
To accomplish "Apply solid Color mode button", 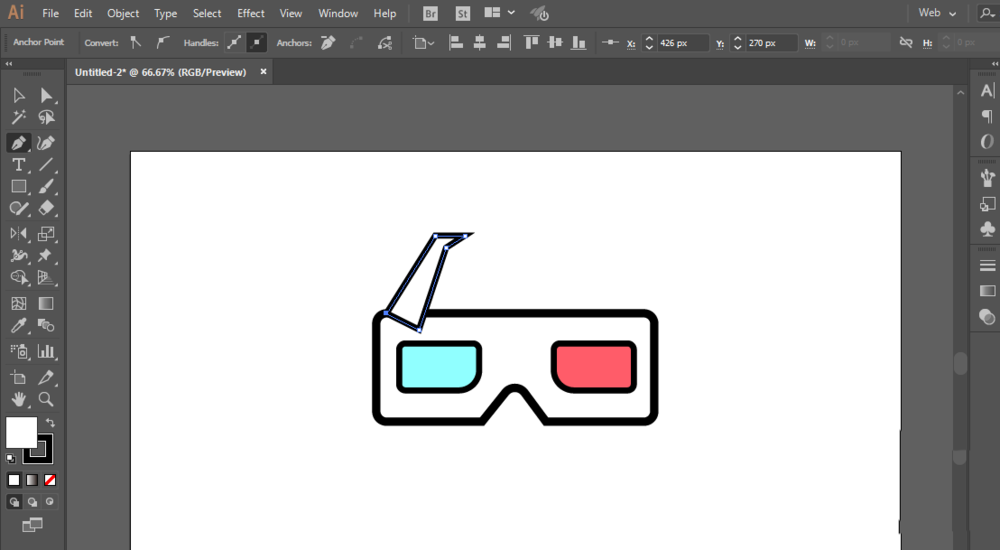I will click(x=13, y=480).
